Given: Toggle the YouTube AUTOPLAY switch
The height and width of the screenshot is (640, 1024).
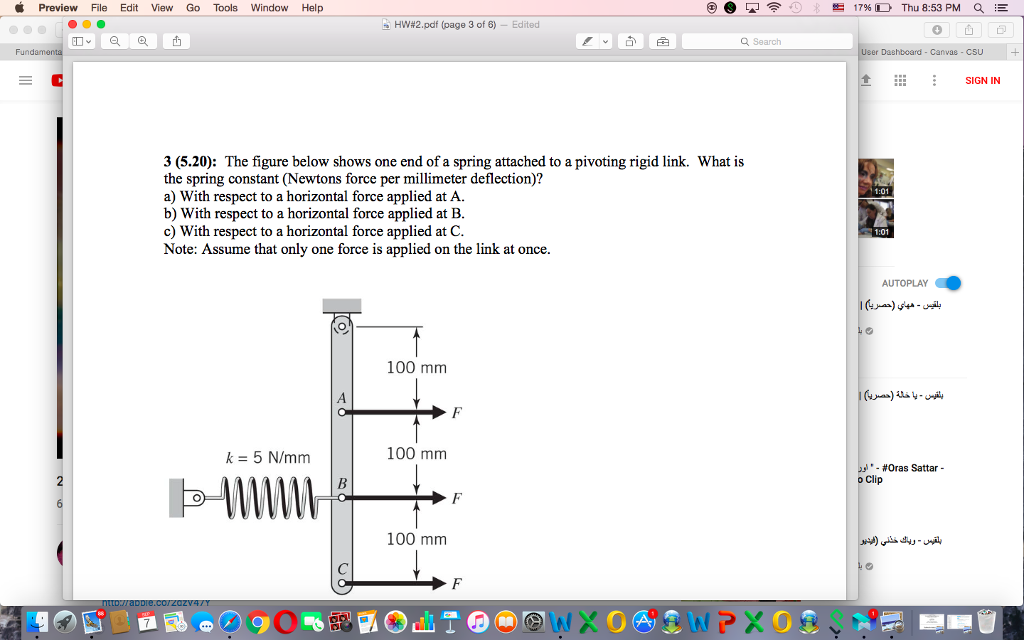Looking at the screenshot, I should pyautogui.click(x=948, y=283).
